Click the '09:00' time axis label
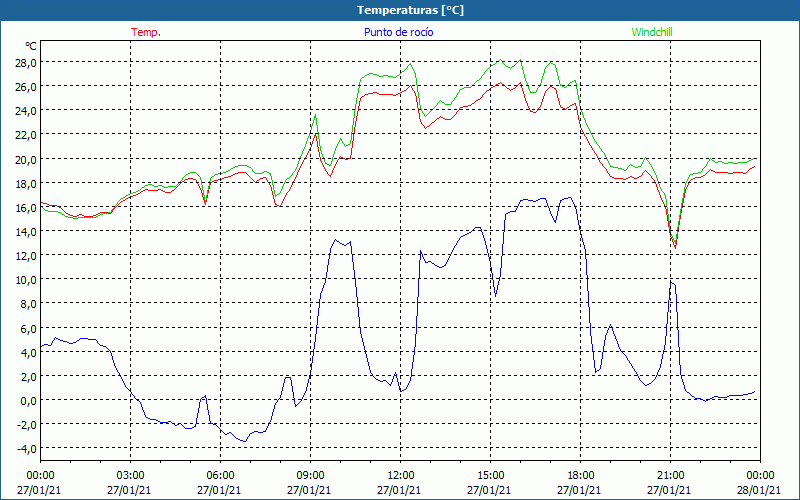The height and width of the screenshot is (500, 800). coord(310,476)
